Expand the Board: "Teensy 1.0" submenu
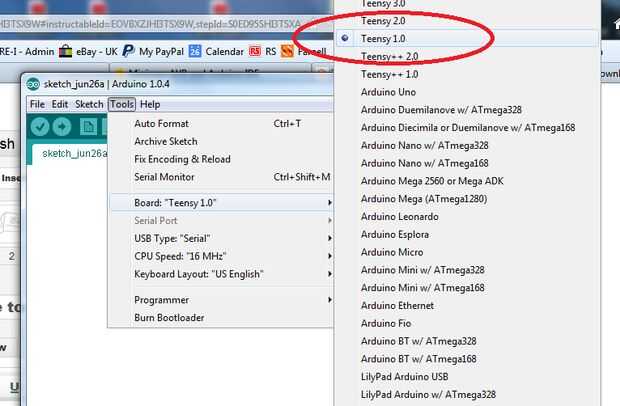Screen dimensions: 620x406 pos(221,203)
